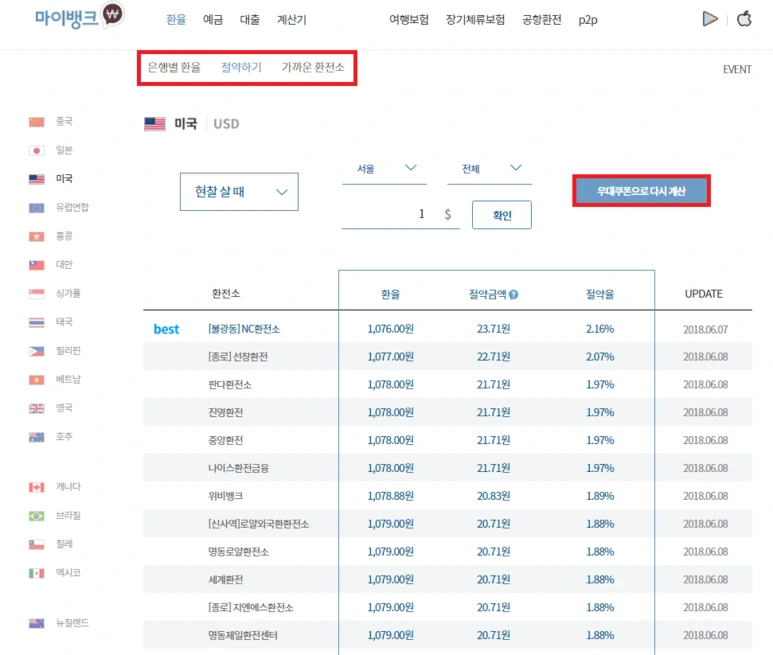
Task: Expand the 전체 district dropdown
Action: tap(490, 171)
